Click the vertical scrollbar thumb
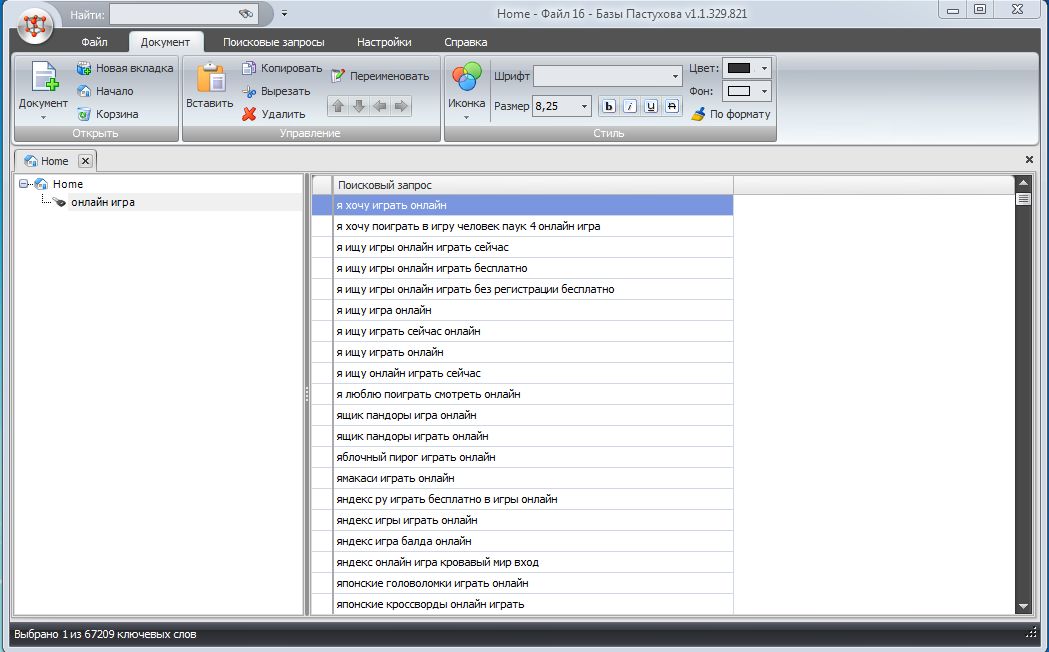The height and width of the screenshot is (652, 1049). pyautogui.click(x=1022, y=199)
